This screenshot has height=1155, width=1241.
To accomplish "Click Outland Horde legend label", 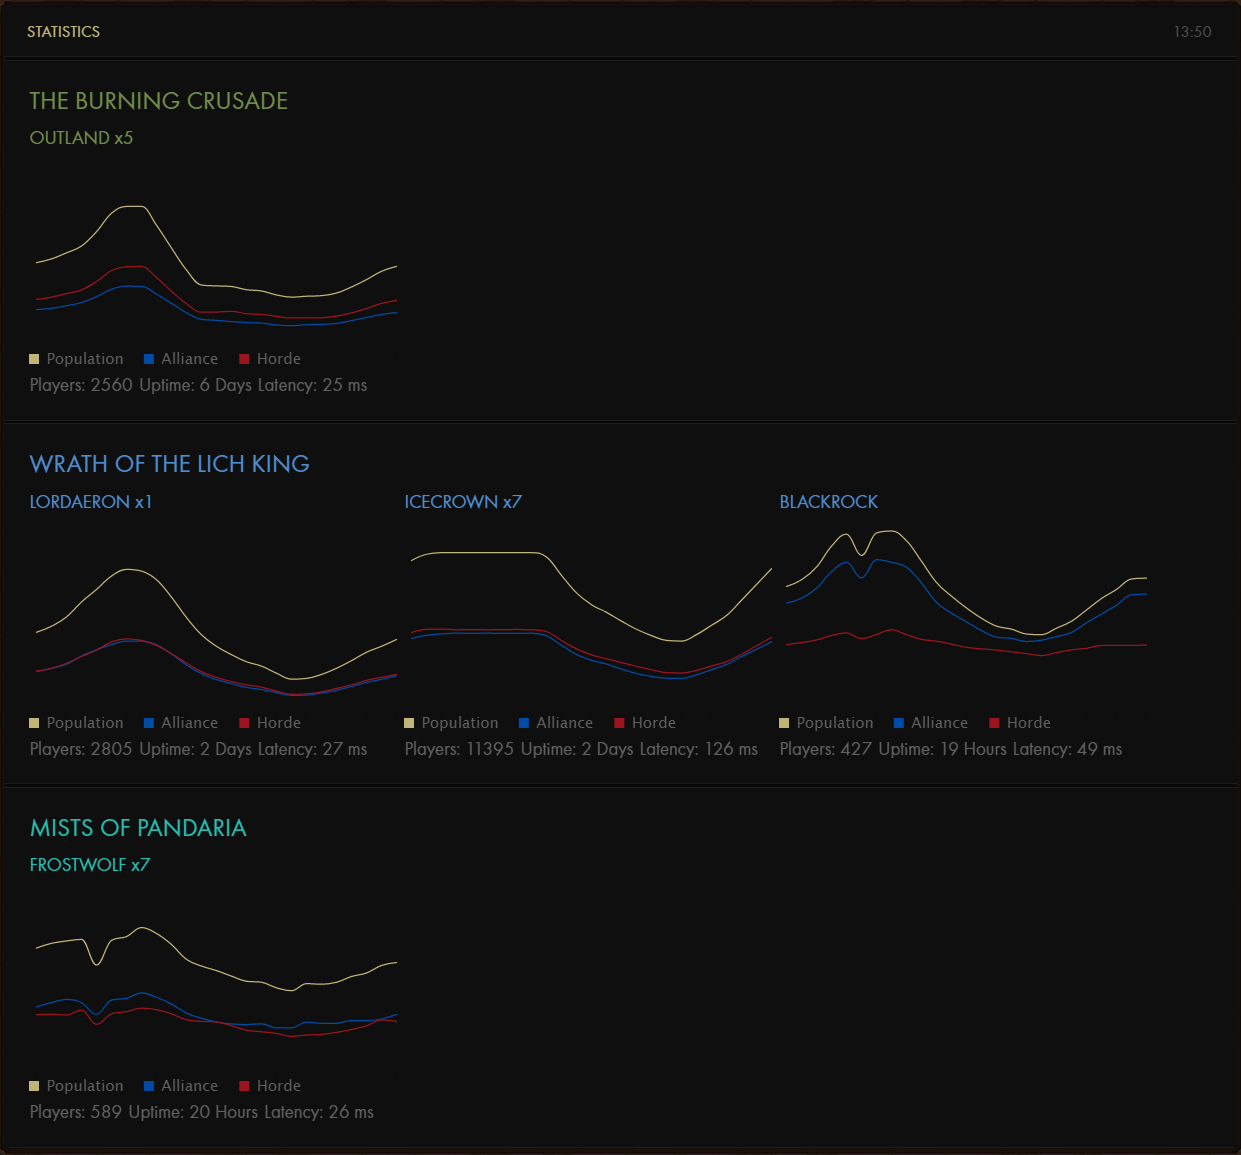I will 279,359.
